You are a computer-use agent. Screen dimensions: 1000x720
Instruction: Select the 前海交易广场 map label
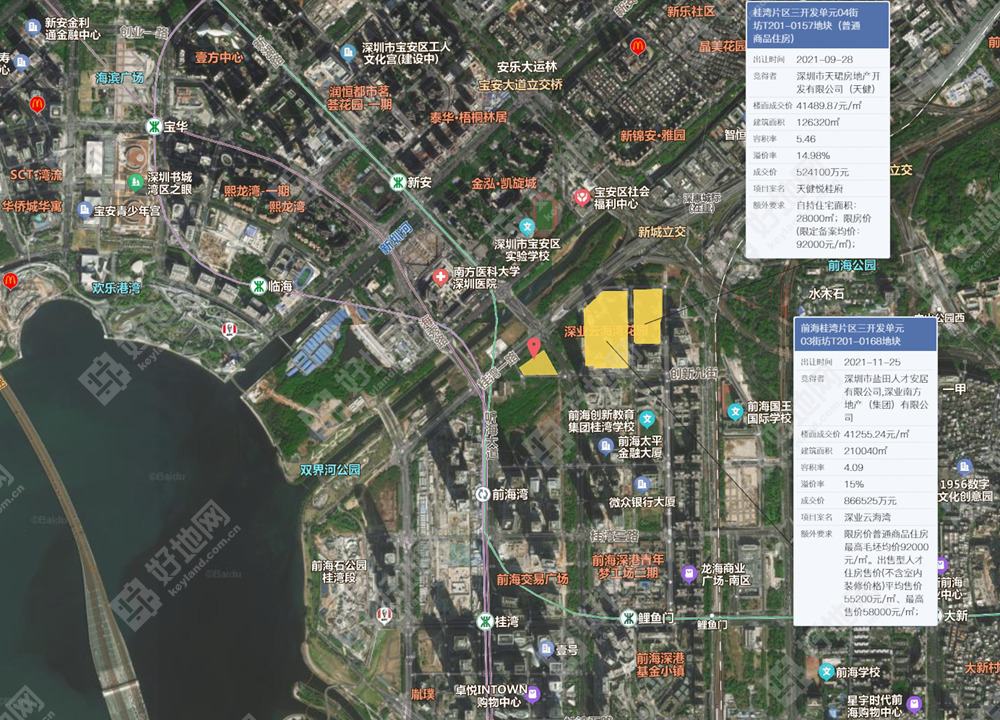533,578
